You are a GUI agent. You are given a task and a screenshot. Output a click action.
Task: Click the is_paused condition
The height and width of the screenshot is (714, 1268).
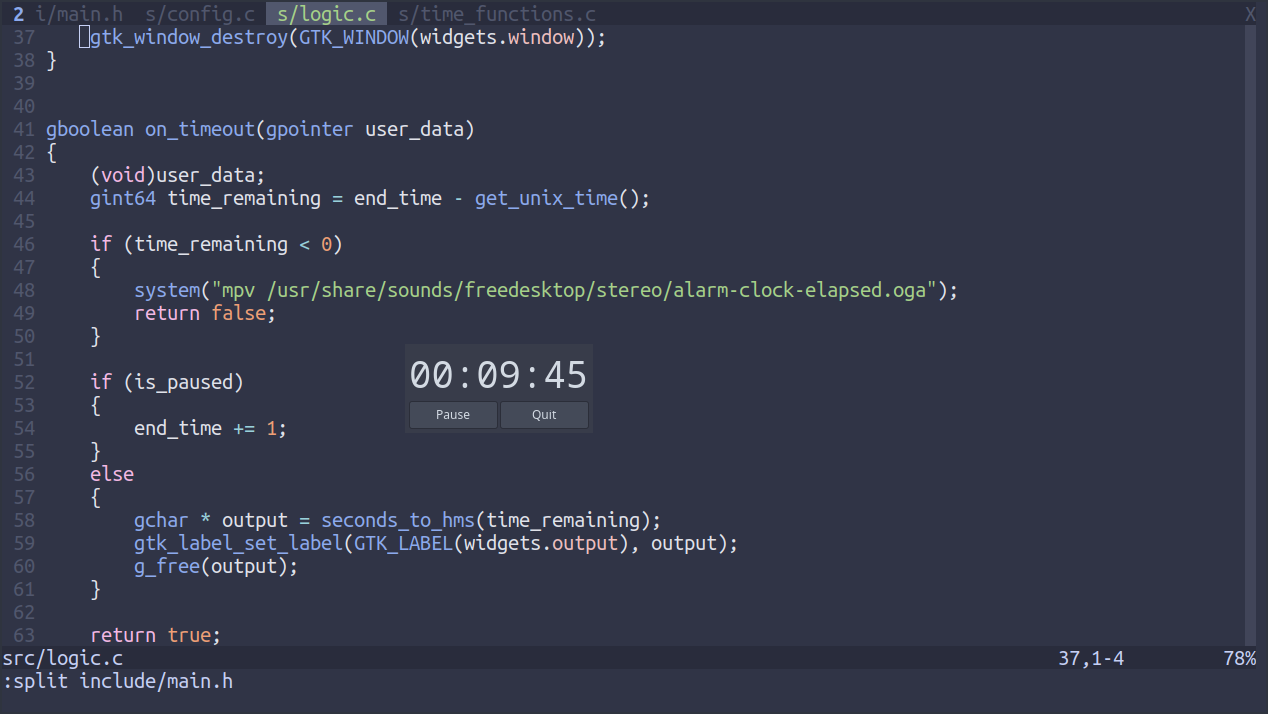tap(183, 382)
